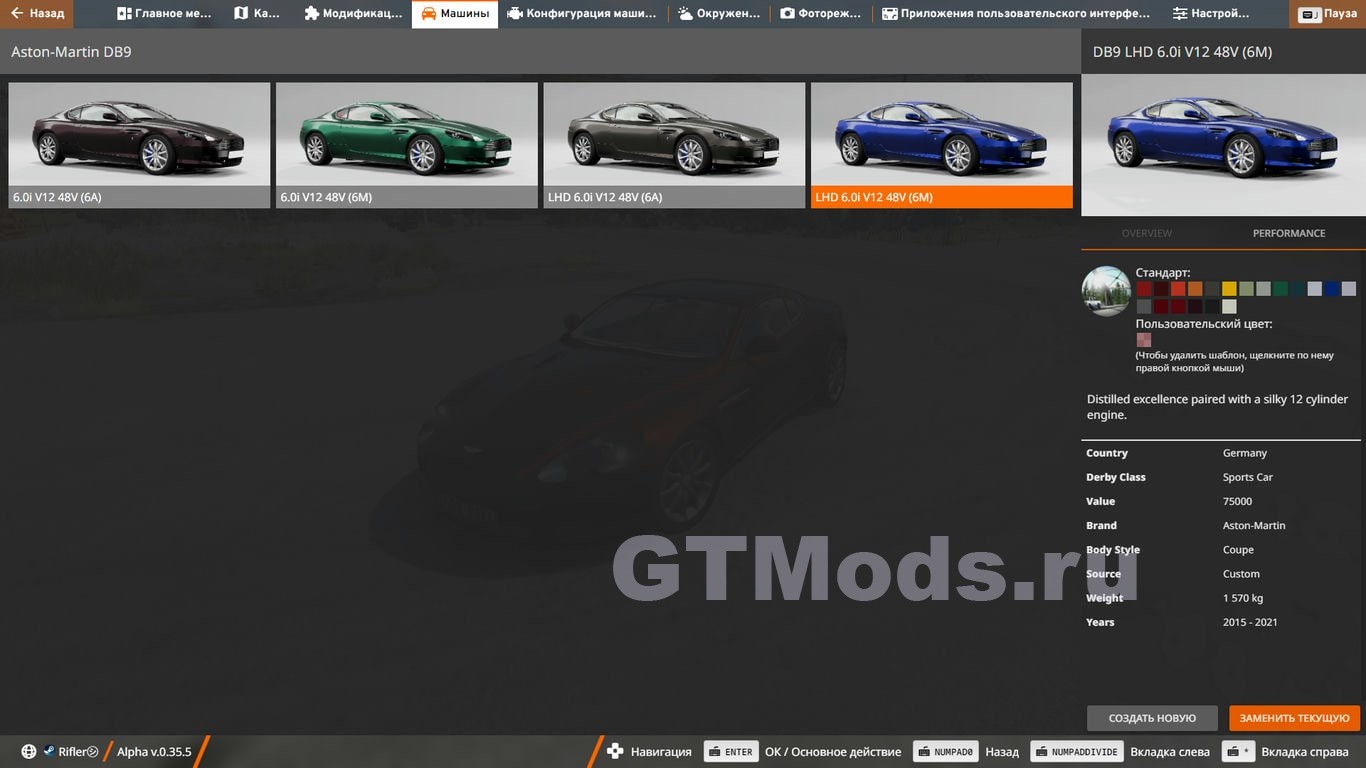1366x768 pixels.
Task: Click the globe icon in bottom bar
Action: tap(29, 752)
